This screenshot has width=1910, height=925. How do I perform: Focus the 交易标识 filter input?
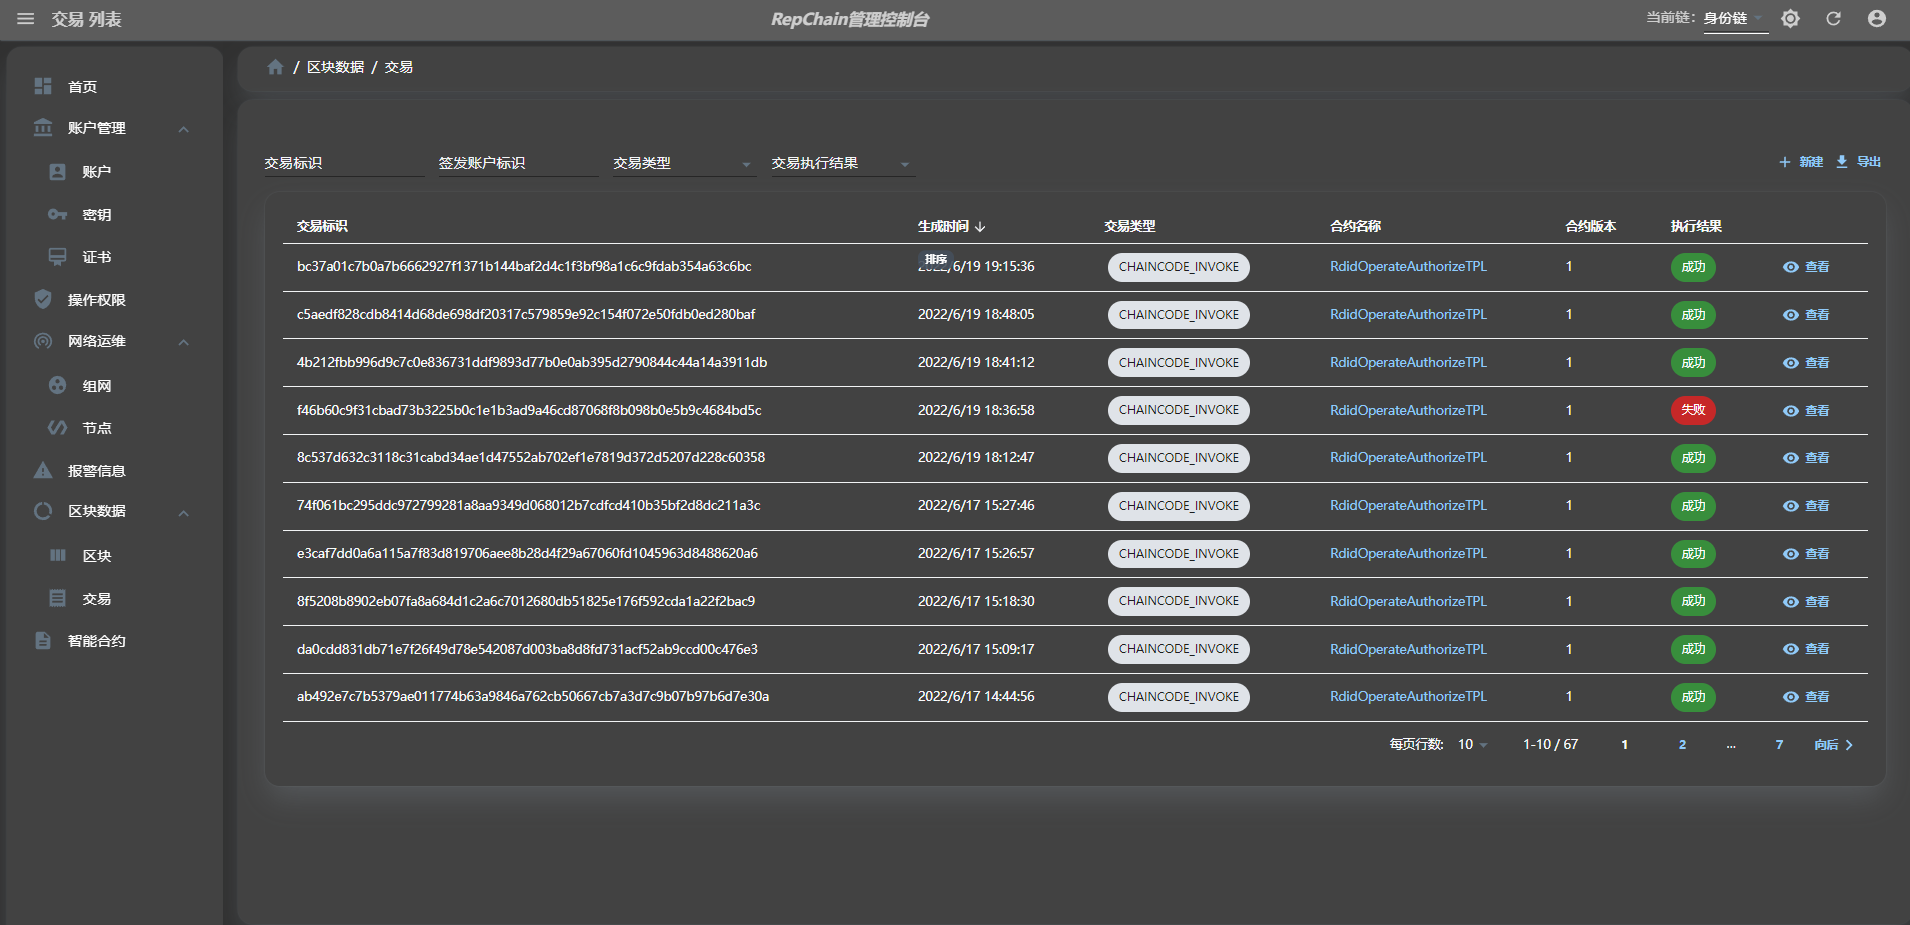pos(344,163)
